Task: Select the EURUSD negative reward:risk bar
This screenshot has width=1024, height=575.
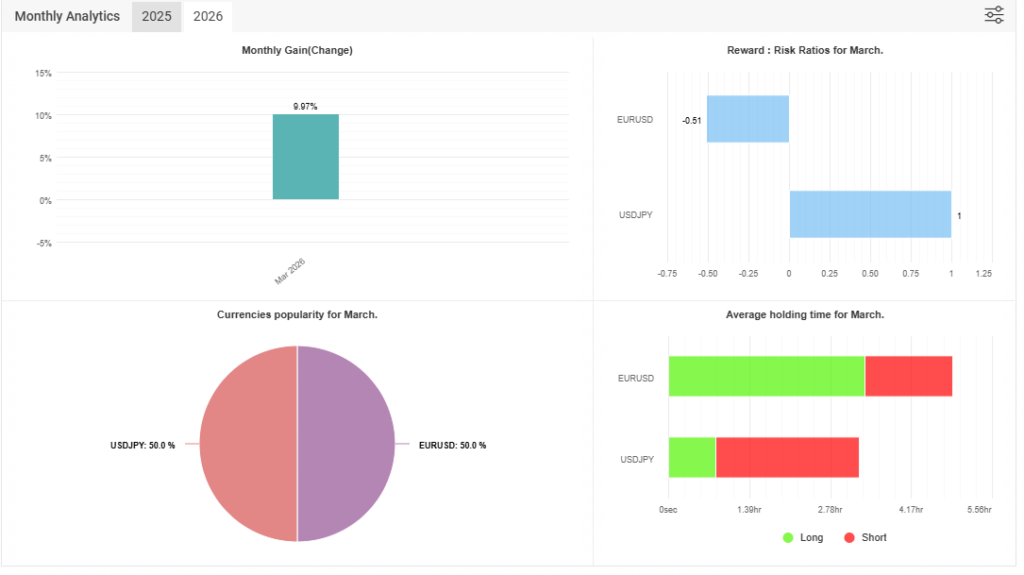Action: (x=748, y=119)
